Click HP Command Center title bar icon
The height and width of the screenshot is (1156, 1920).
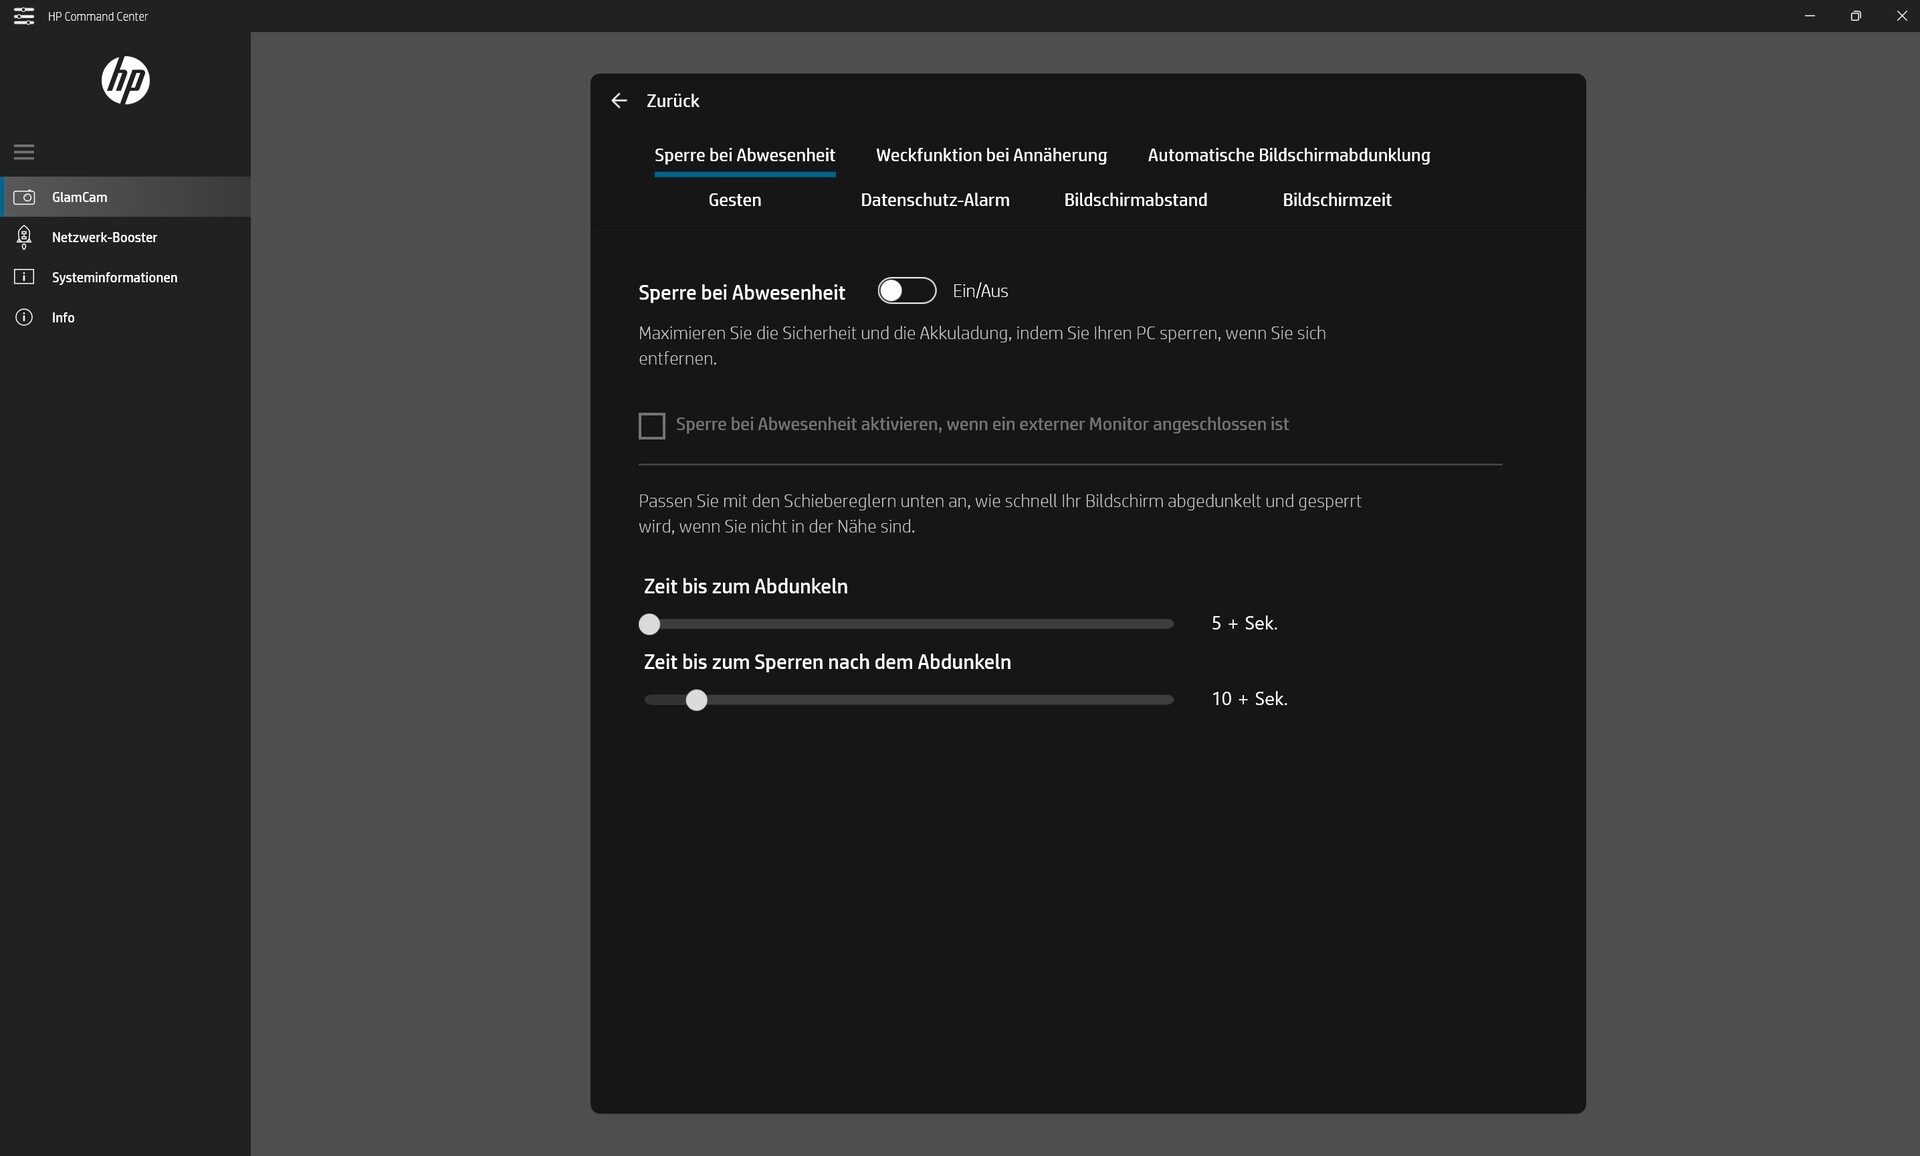(23, 16)
